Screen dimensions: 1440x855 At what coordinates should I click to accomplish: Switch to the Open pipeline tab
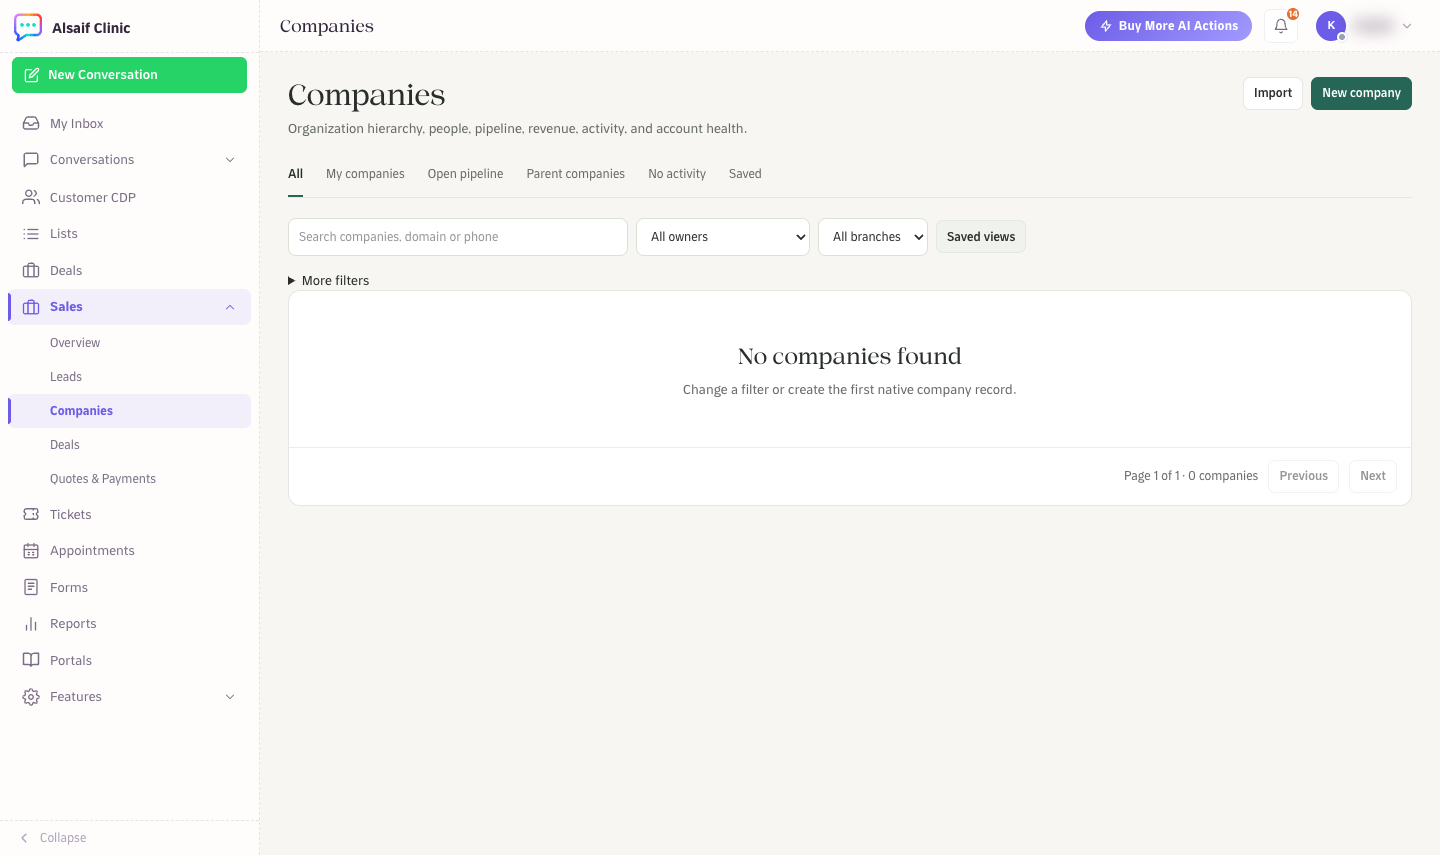[466, 174]
